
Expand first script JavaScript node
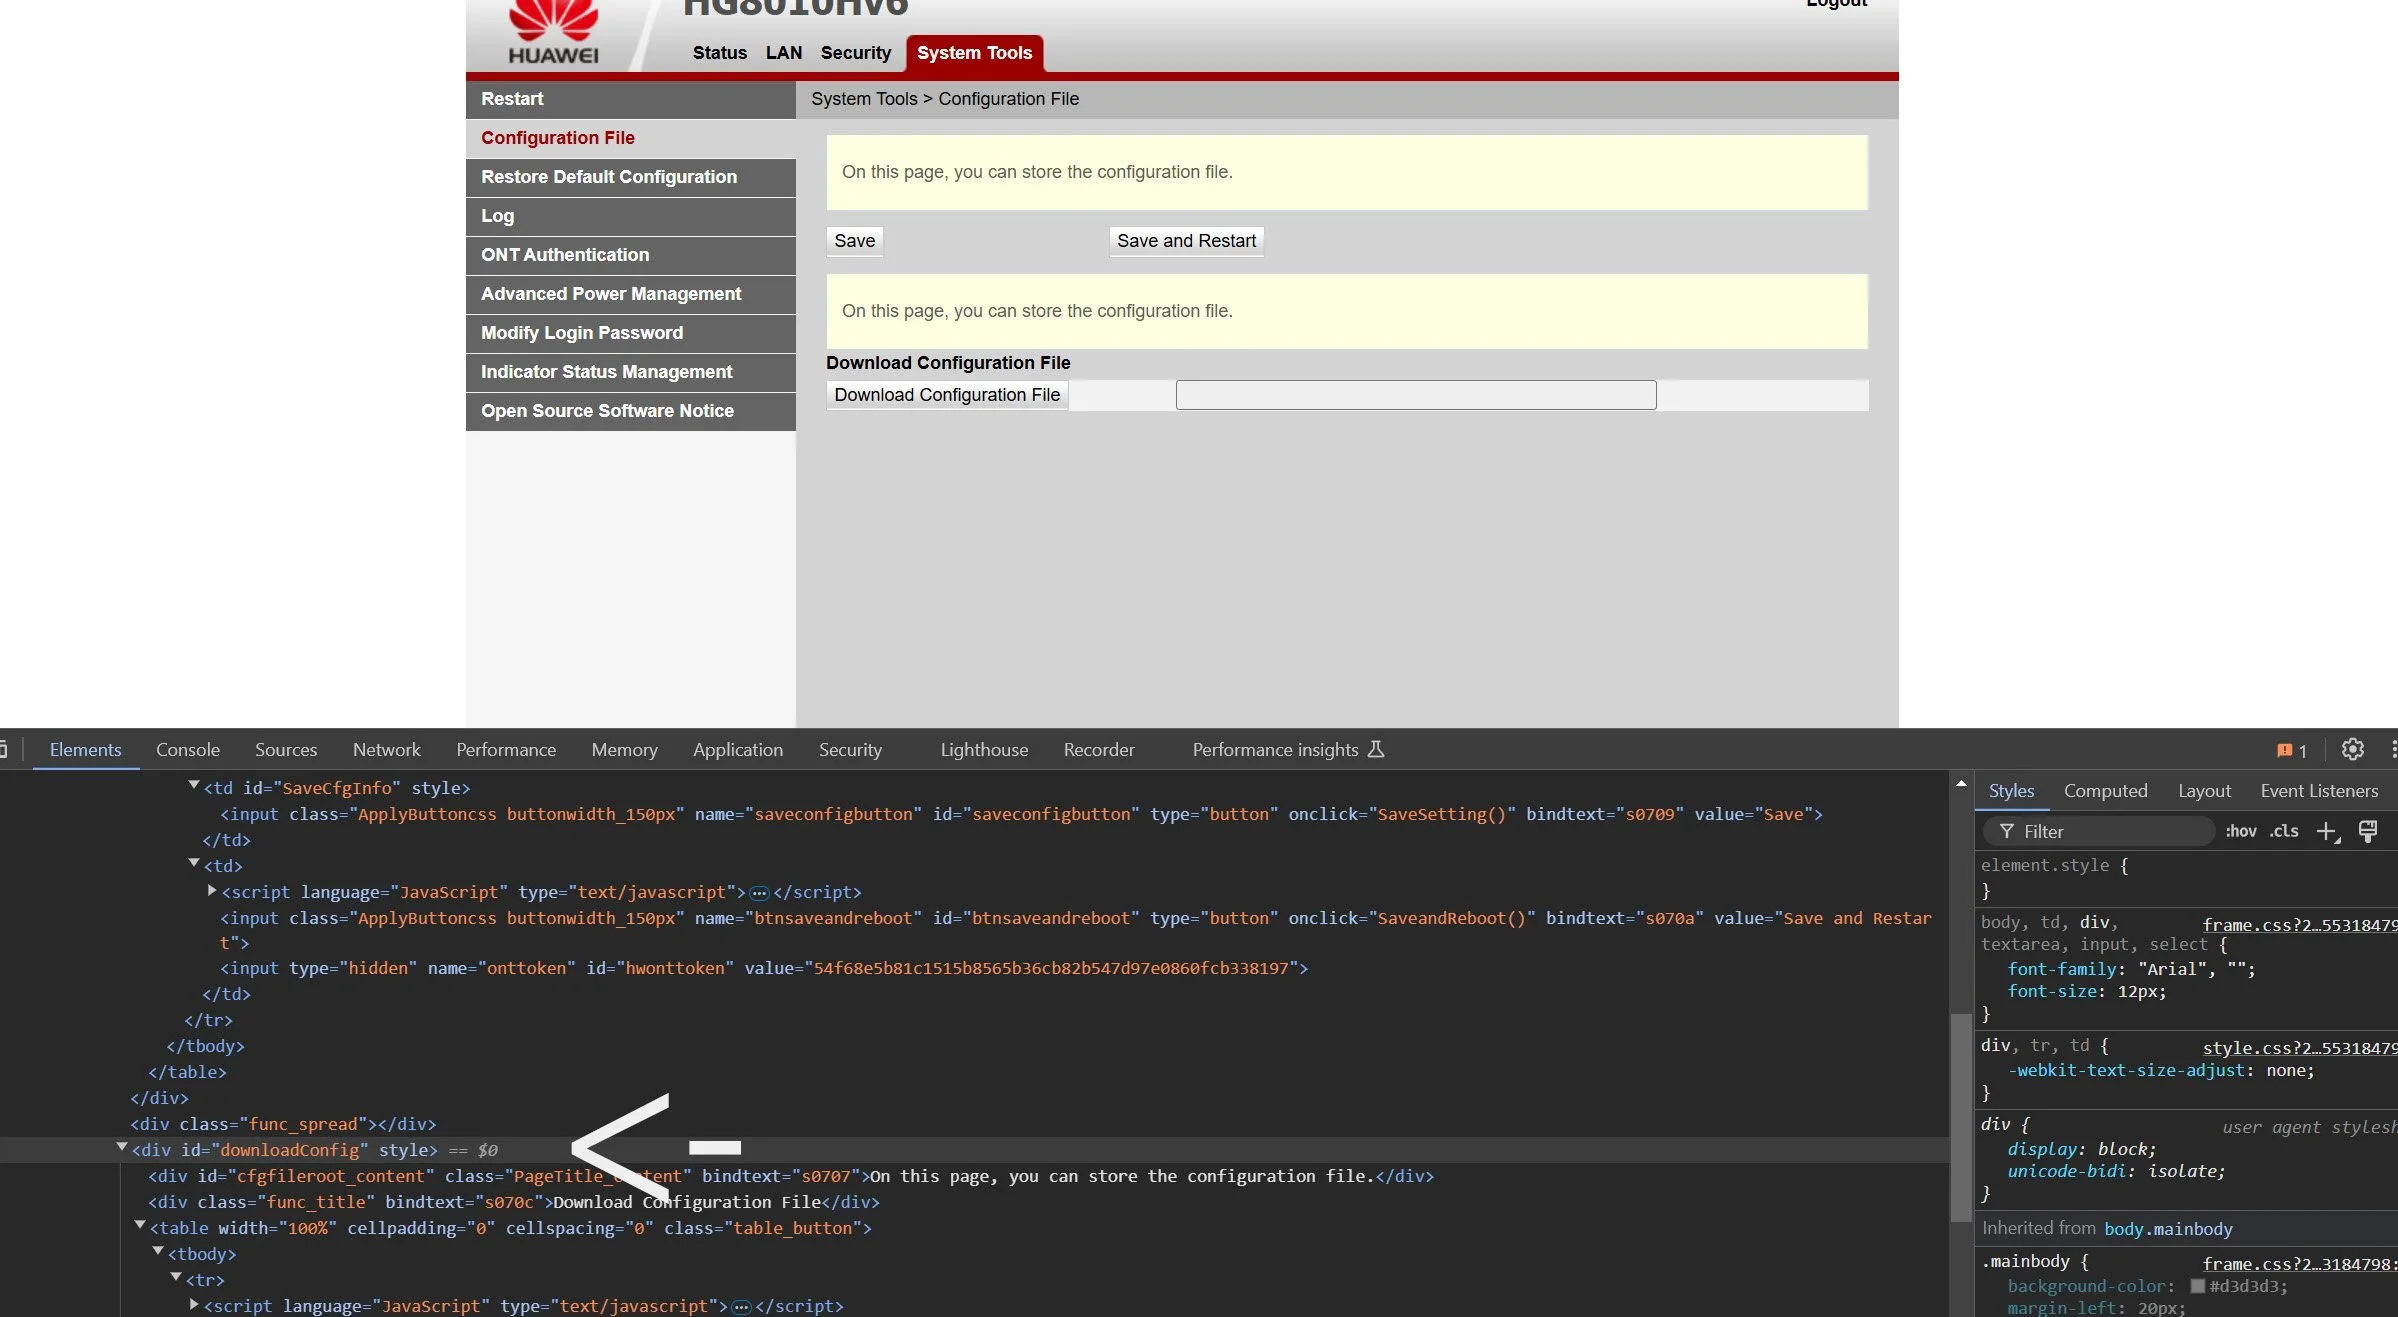click(212, 890)
